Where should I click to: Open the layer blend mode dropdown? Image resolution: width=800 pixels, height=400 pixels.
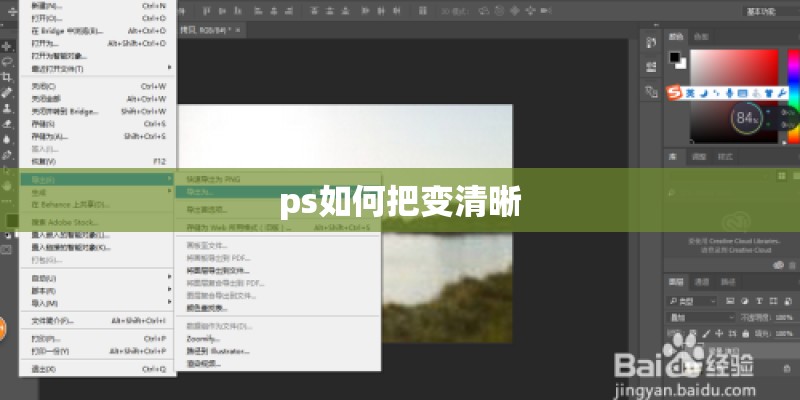click(702, 317)
